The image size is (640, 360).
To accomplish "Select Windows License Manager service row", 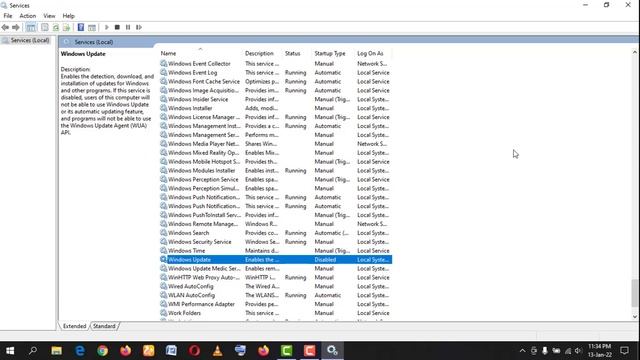I will click(276, 117).
